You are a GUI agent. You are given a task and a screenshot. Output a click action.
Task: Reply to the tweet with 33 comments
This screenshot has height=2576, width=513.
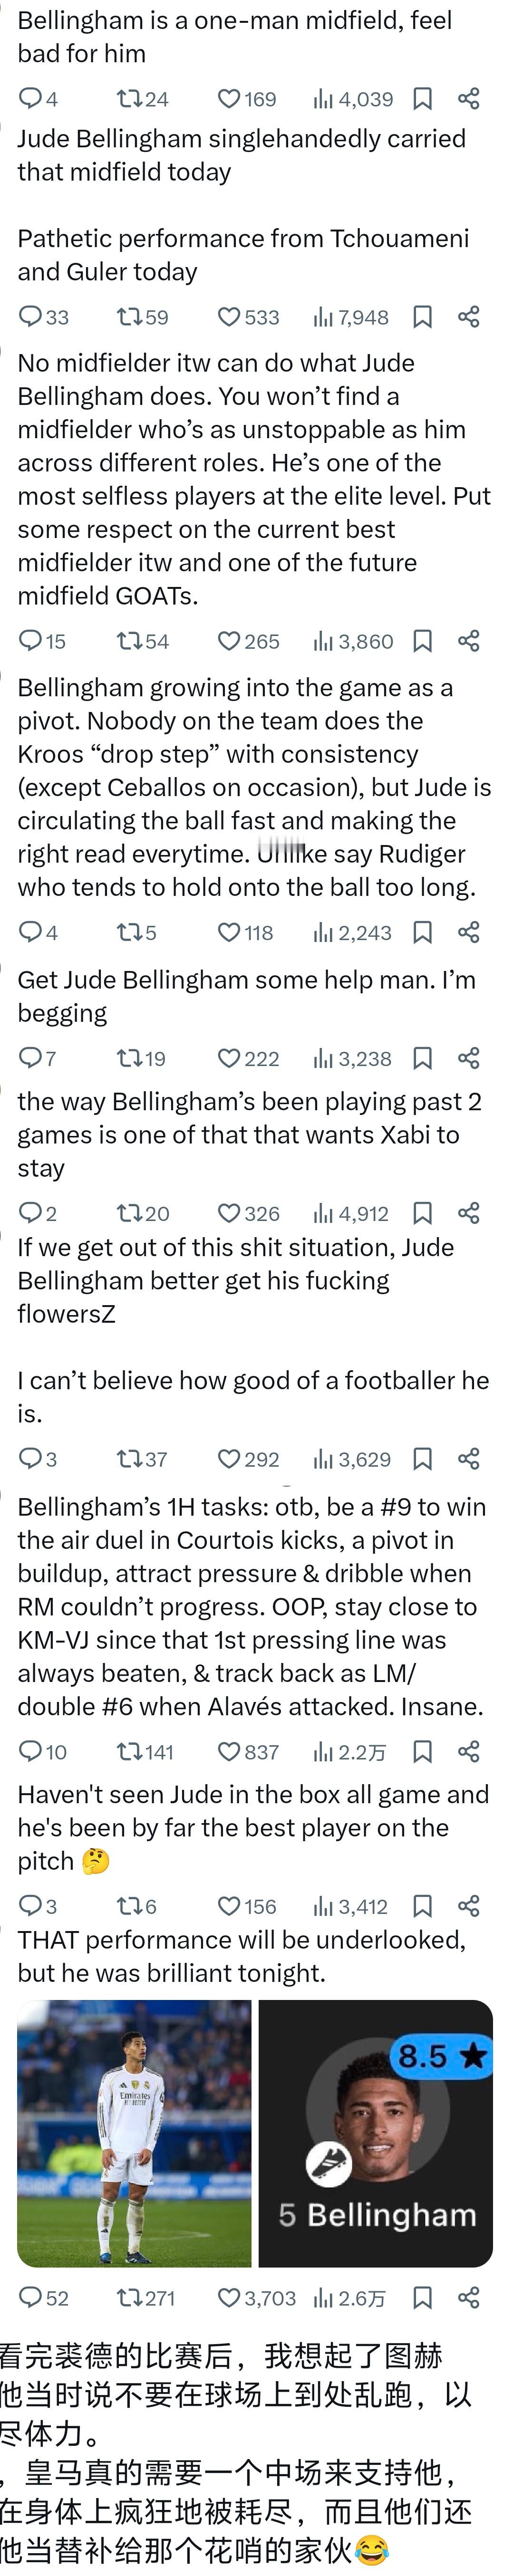pos(31,317)
